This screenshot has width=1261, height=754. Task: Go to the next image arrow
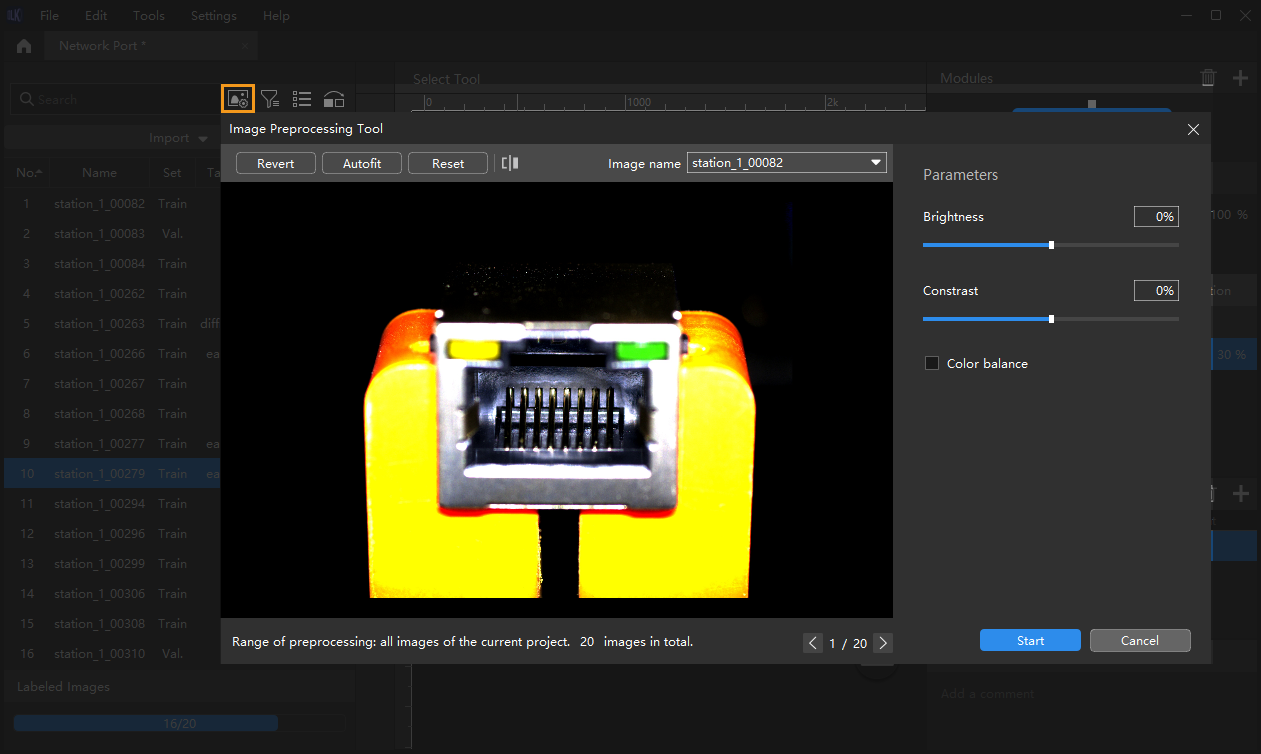tap(882, 643)
